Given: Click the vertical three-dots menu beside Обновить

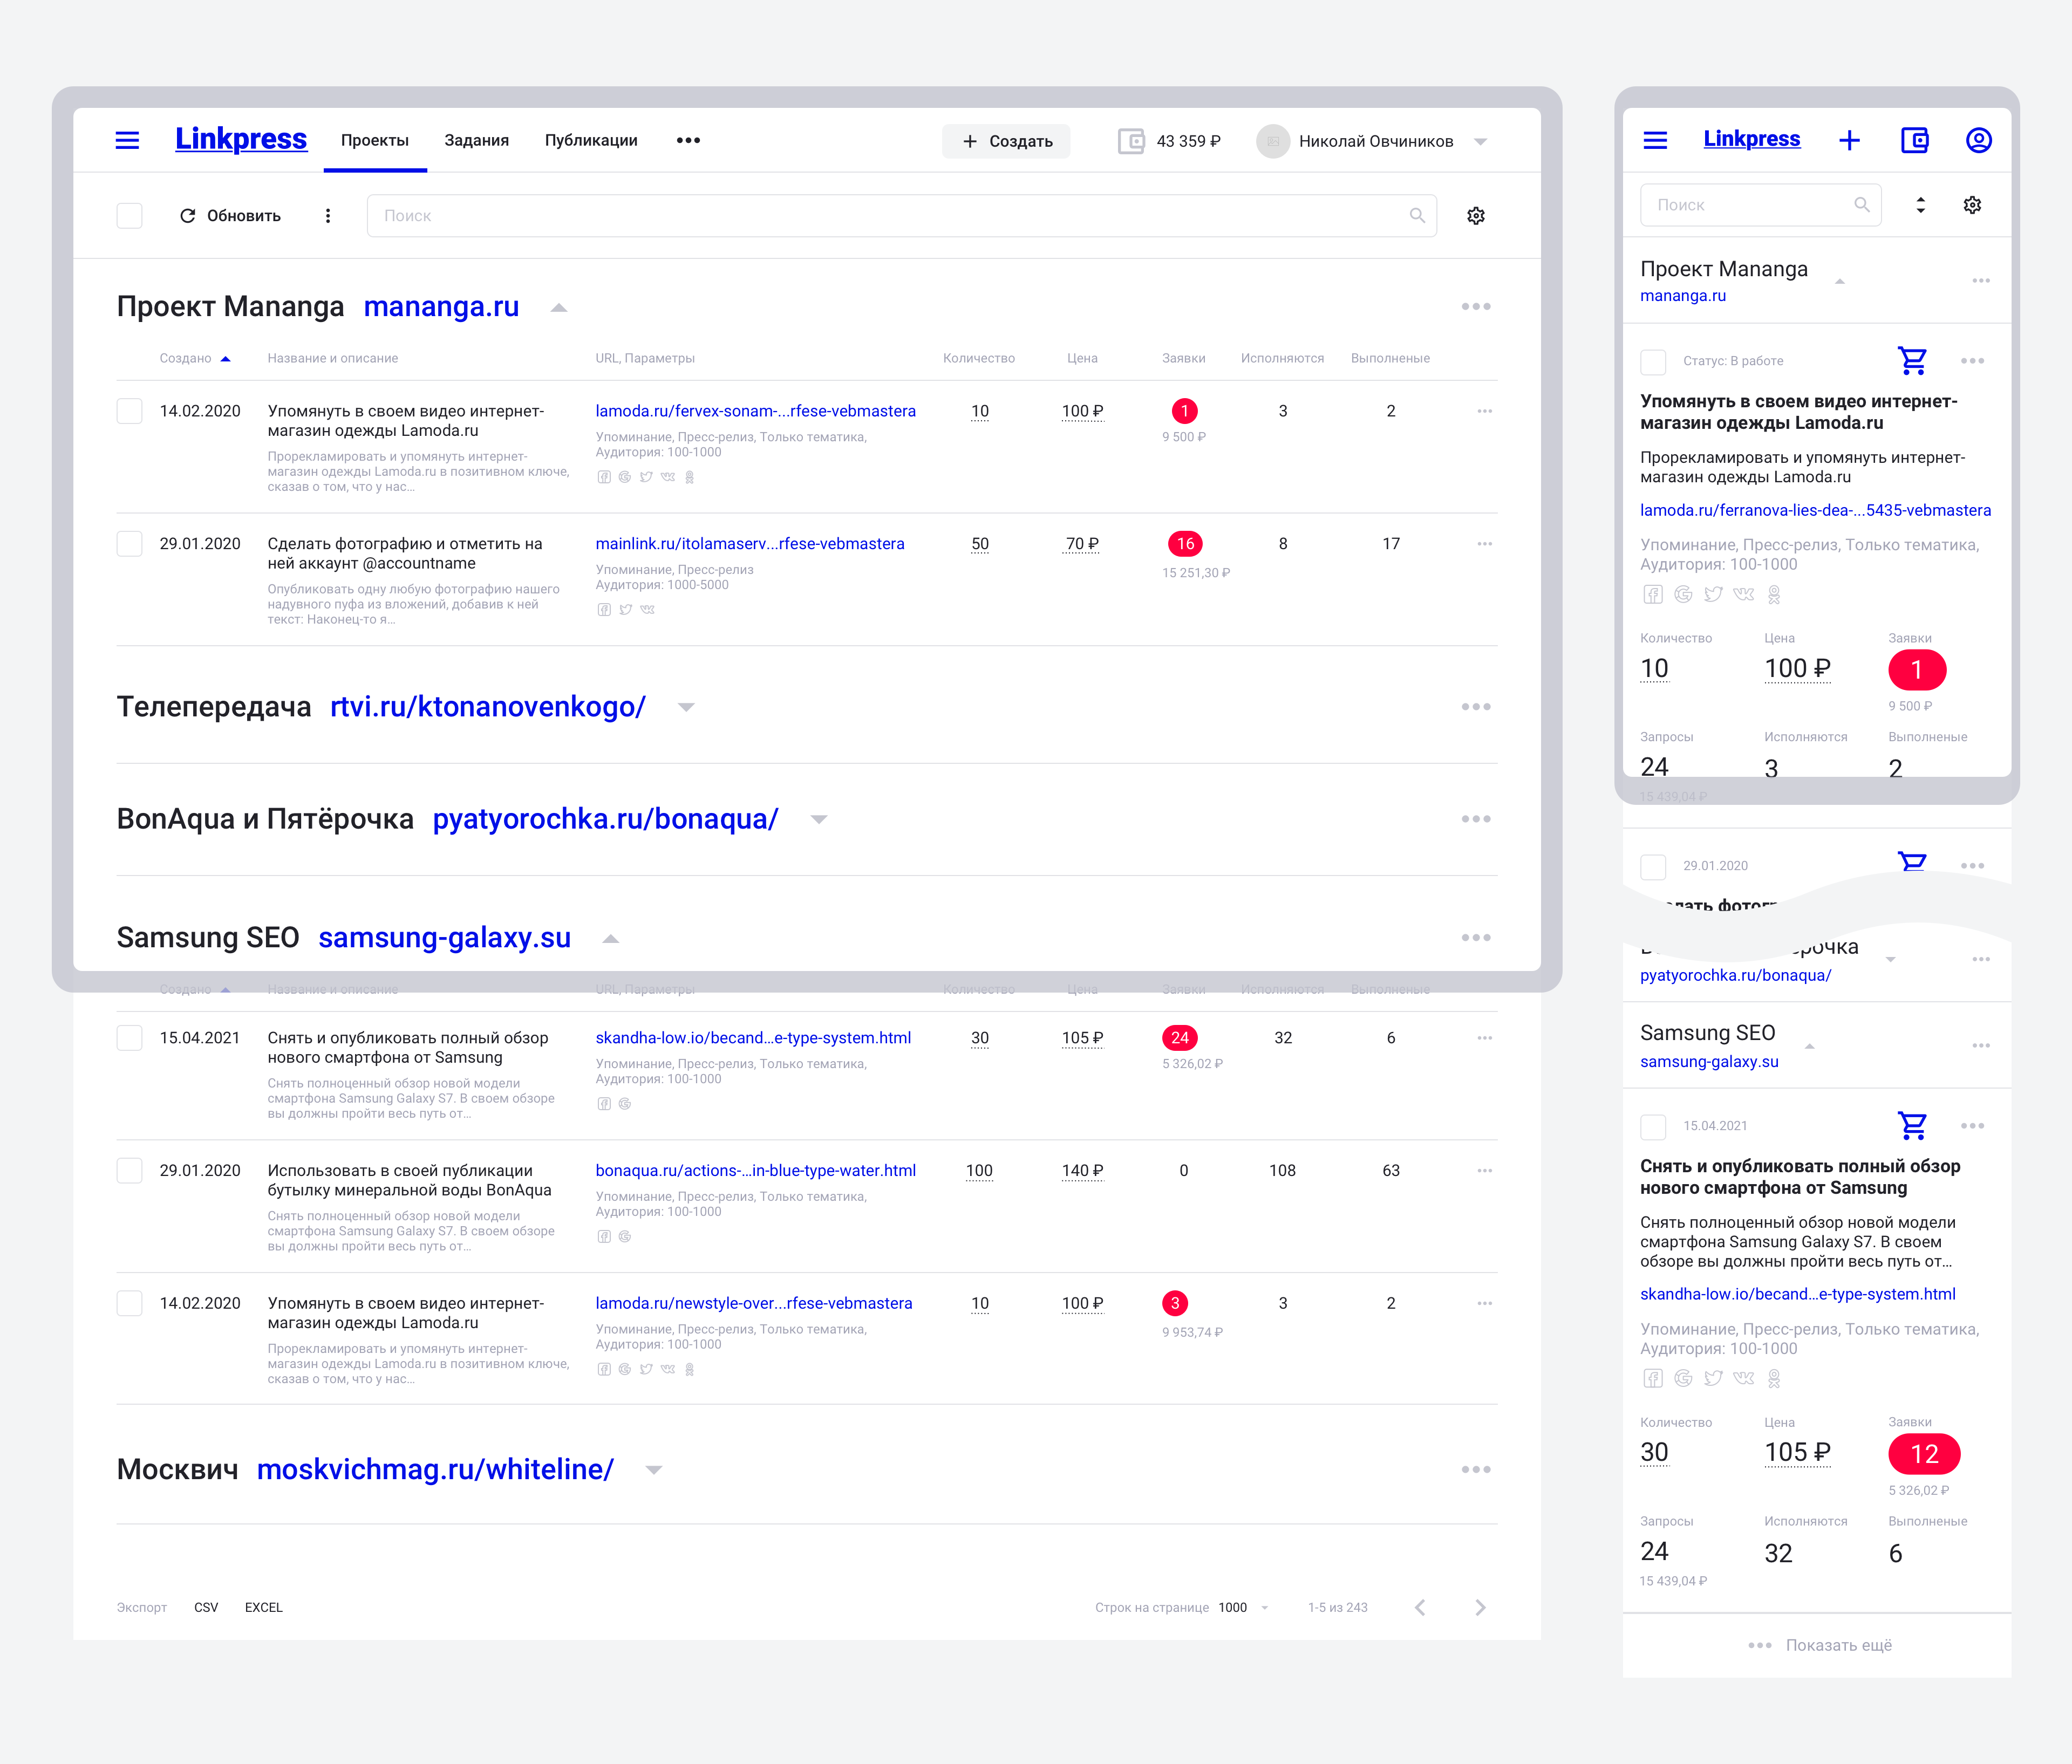Looking at the screenshot, I should point(328,216).
